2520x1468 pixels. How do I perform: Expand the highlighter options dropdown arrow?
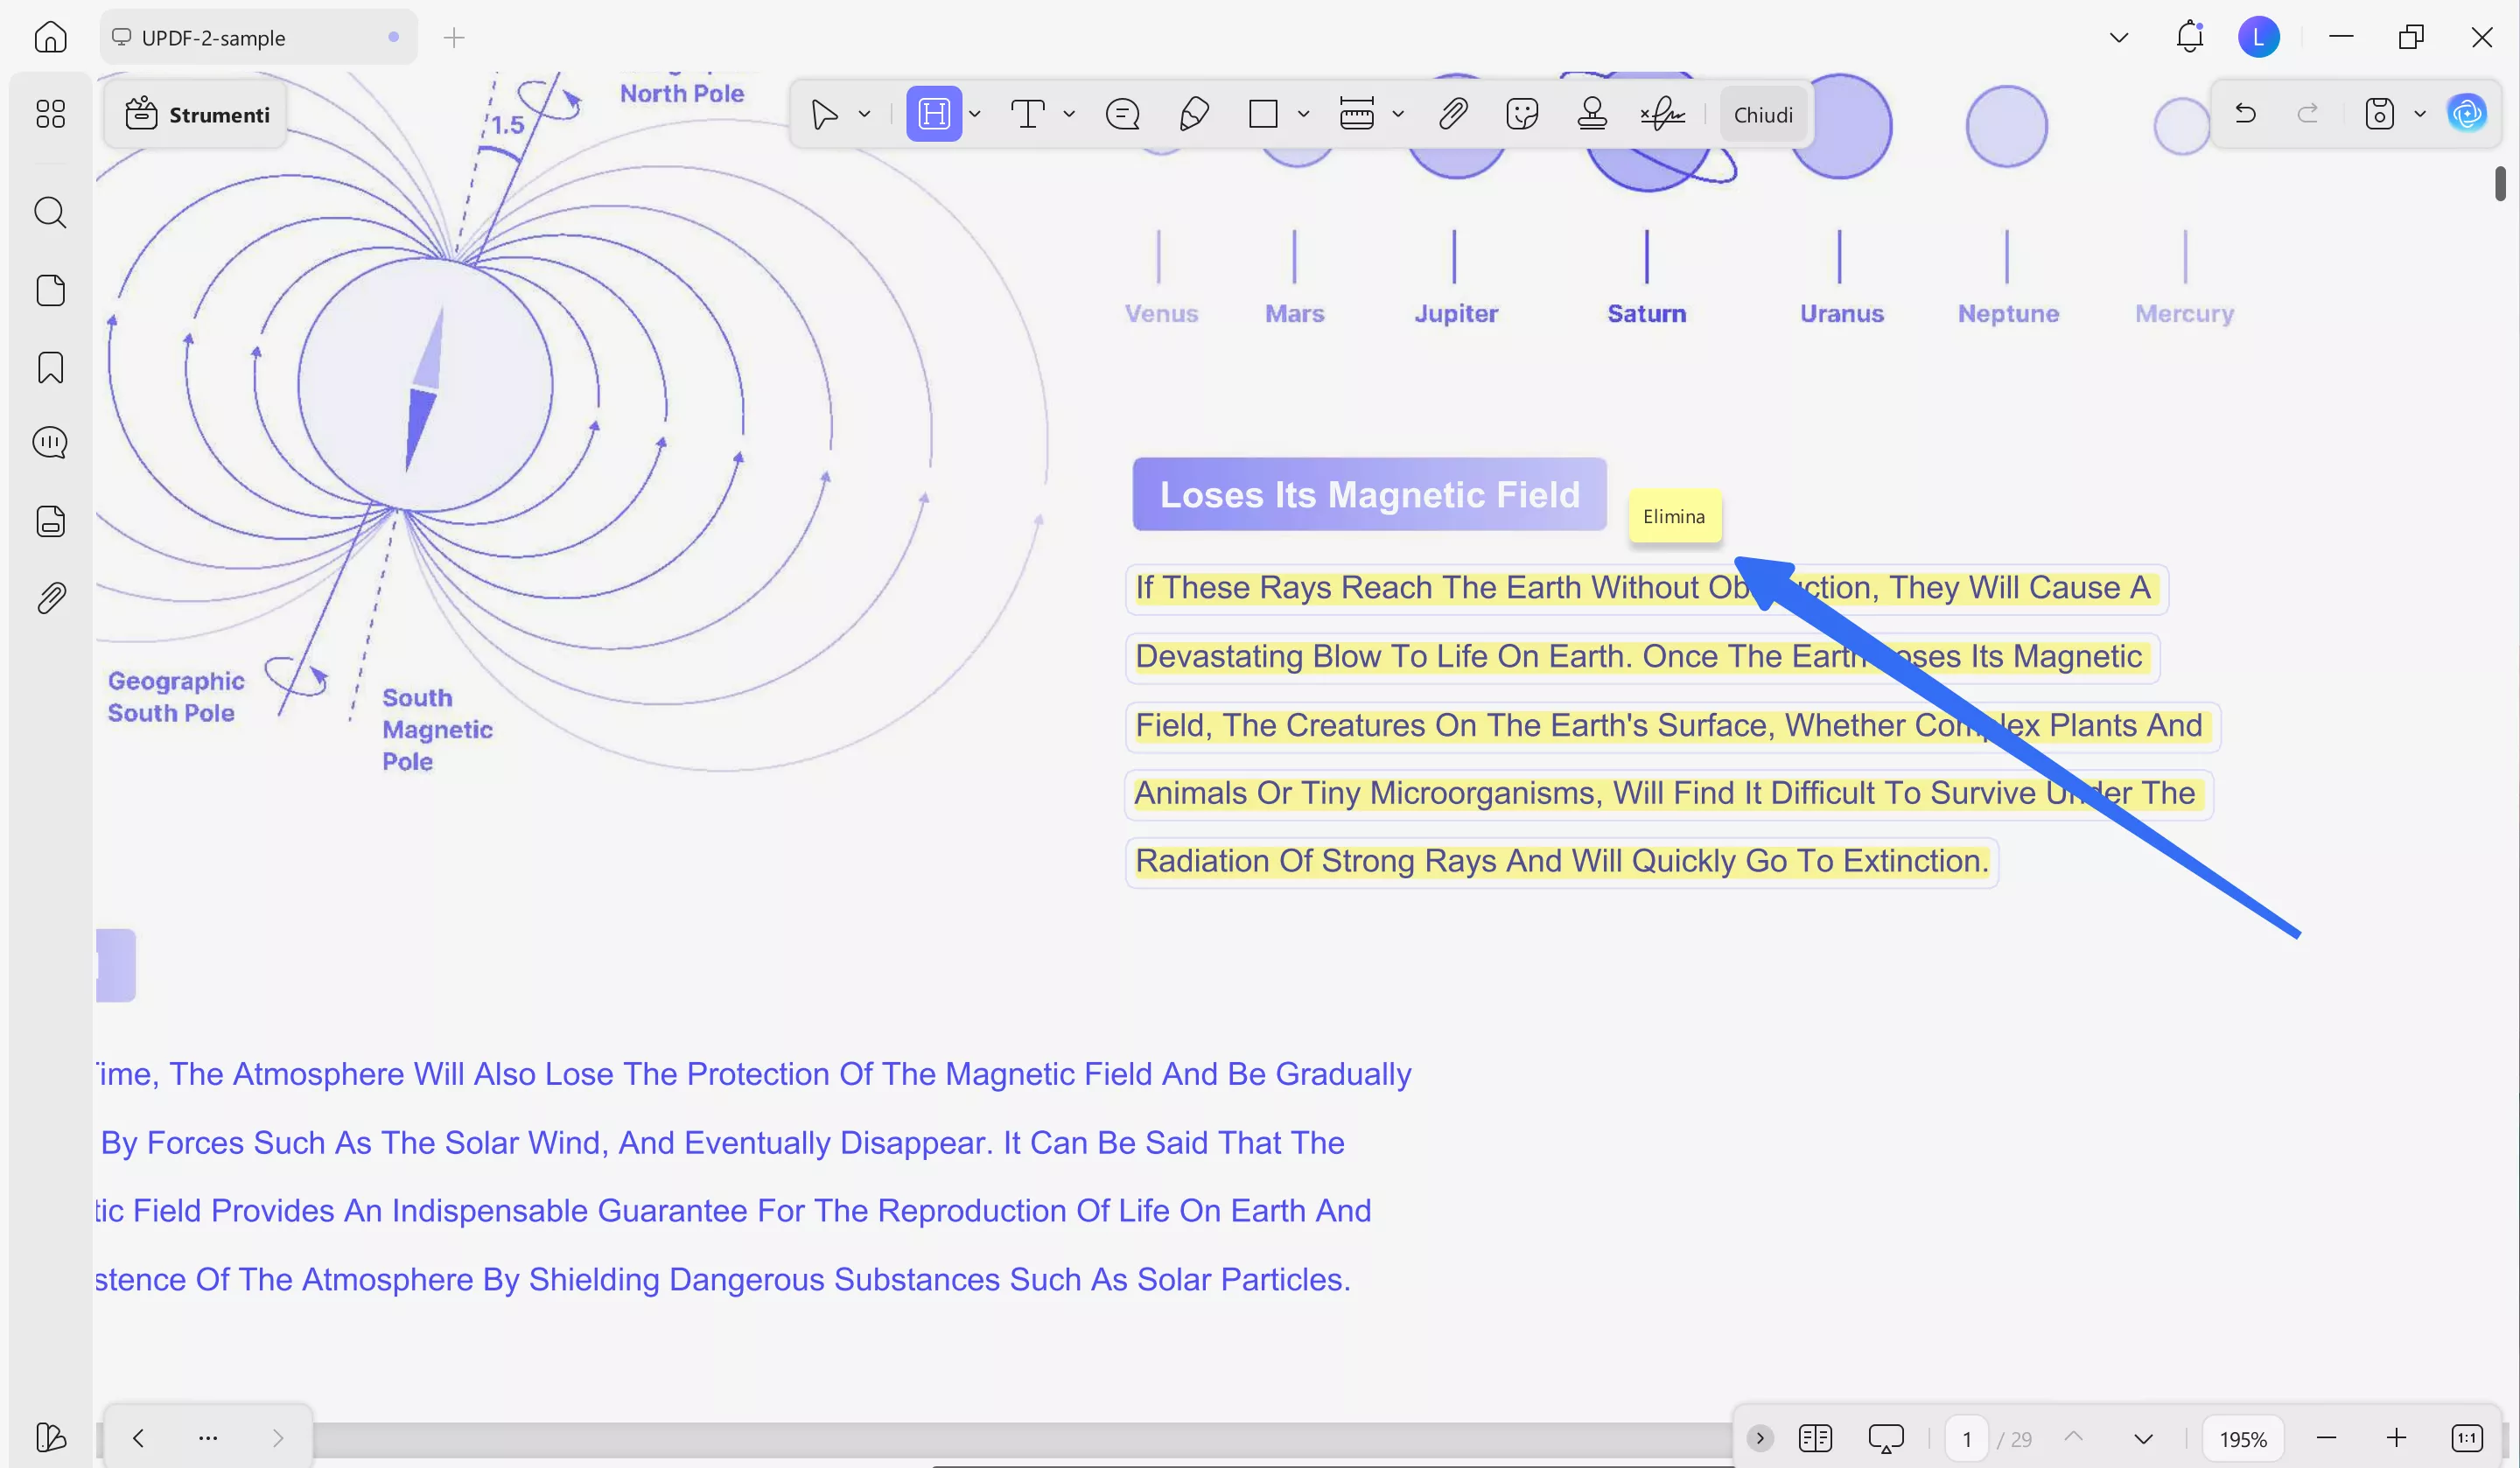coord(975,114)
